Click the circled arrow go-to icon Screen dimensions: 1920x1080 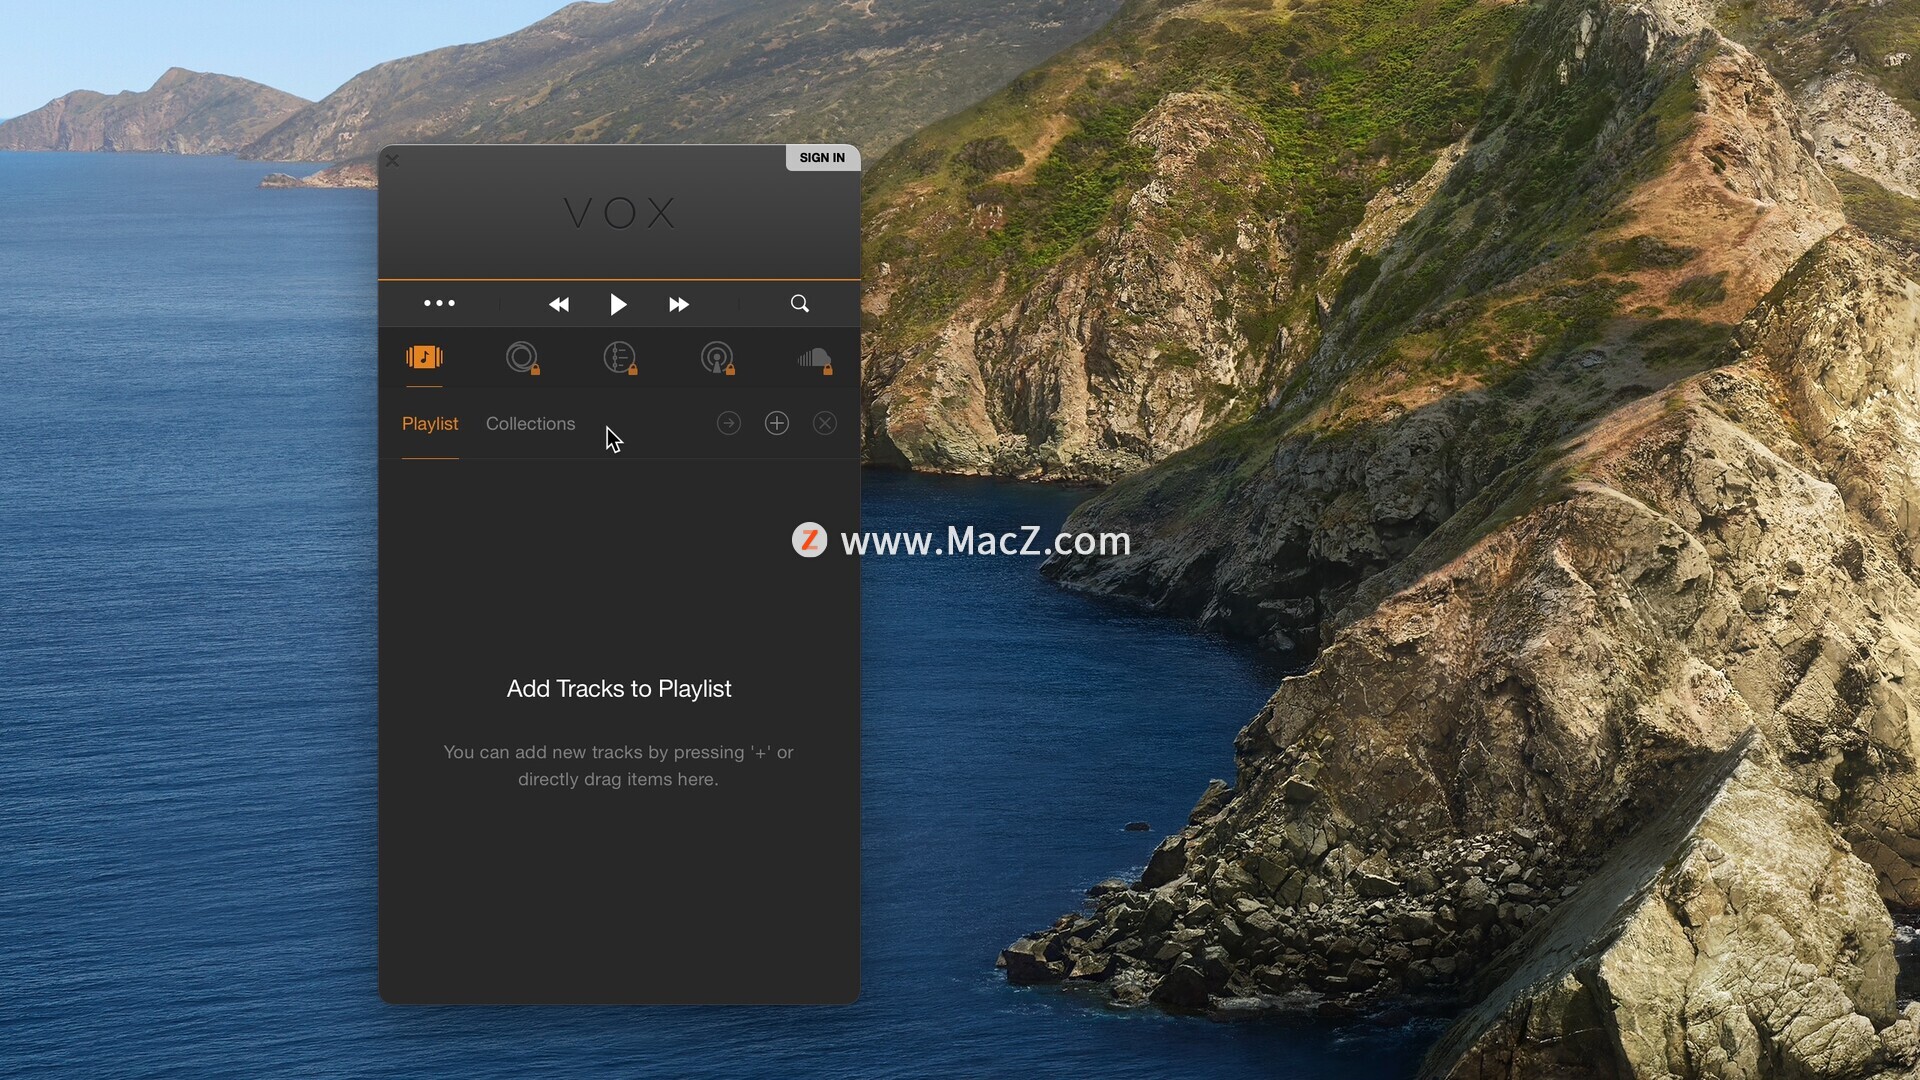pos(729,423)
